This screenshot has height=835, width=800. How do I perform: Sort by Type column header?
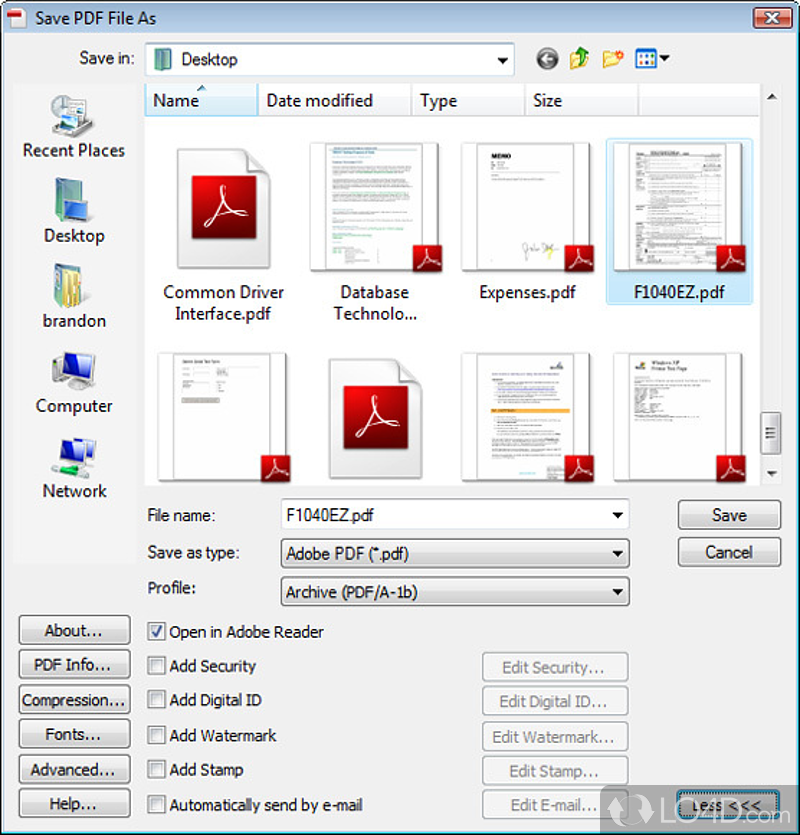(468, 100)
